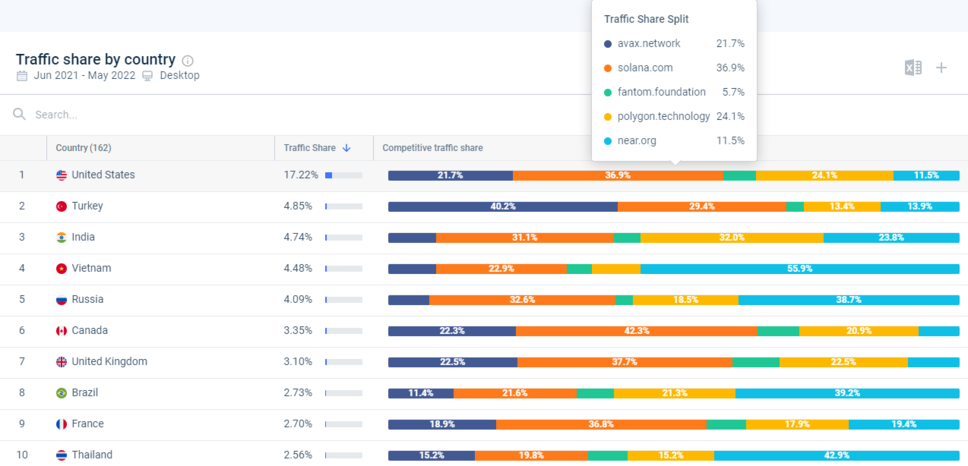968x466 pixels.
Task: Click United States 36.9% solana bar segment
Action: 618,175
